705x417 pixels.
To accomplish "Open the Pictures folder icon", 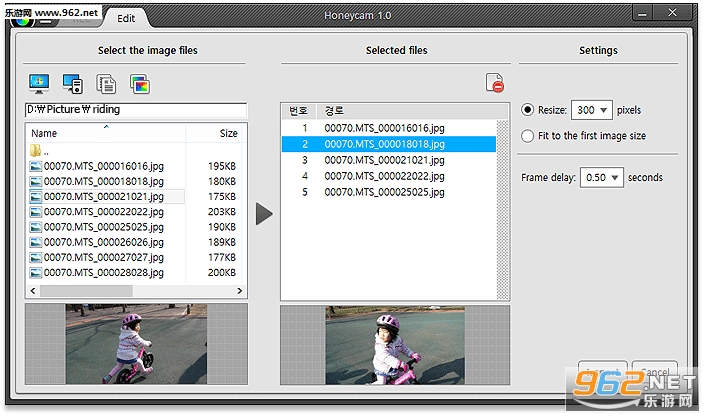I will (140, 84).
